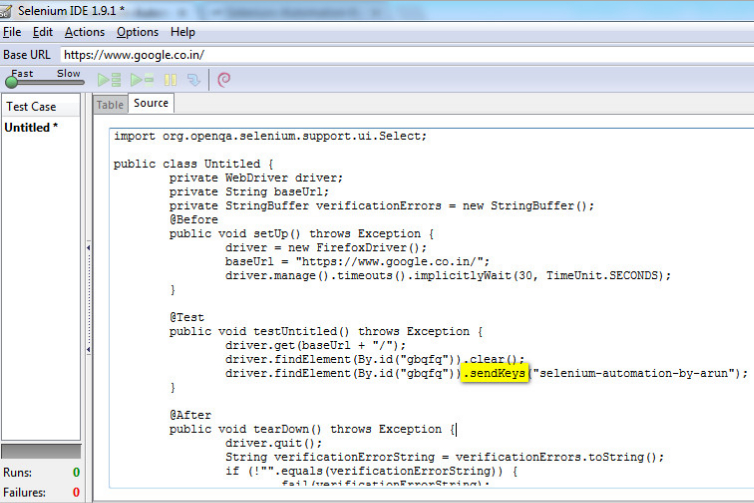Click 'private WebDriver driver;' line
Image resolution: width=754 pixels, height=503 pixels.
click(256, 178)
